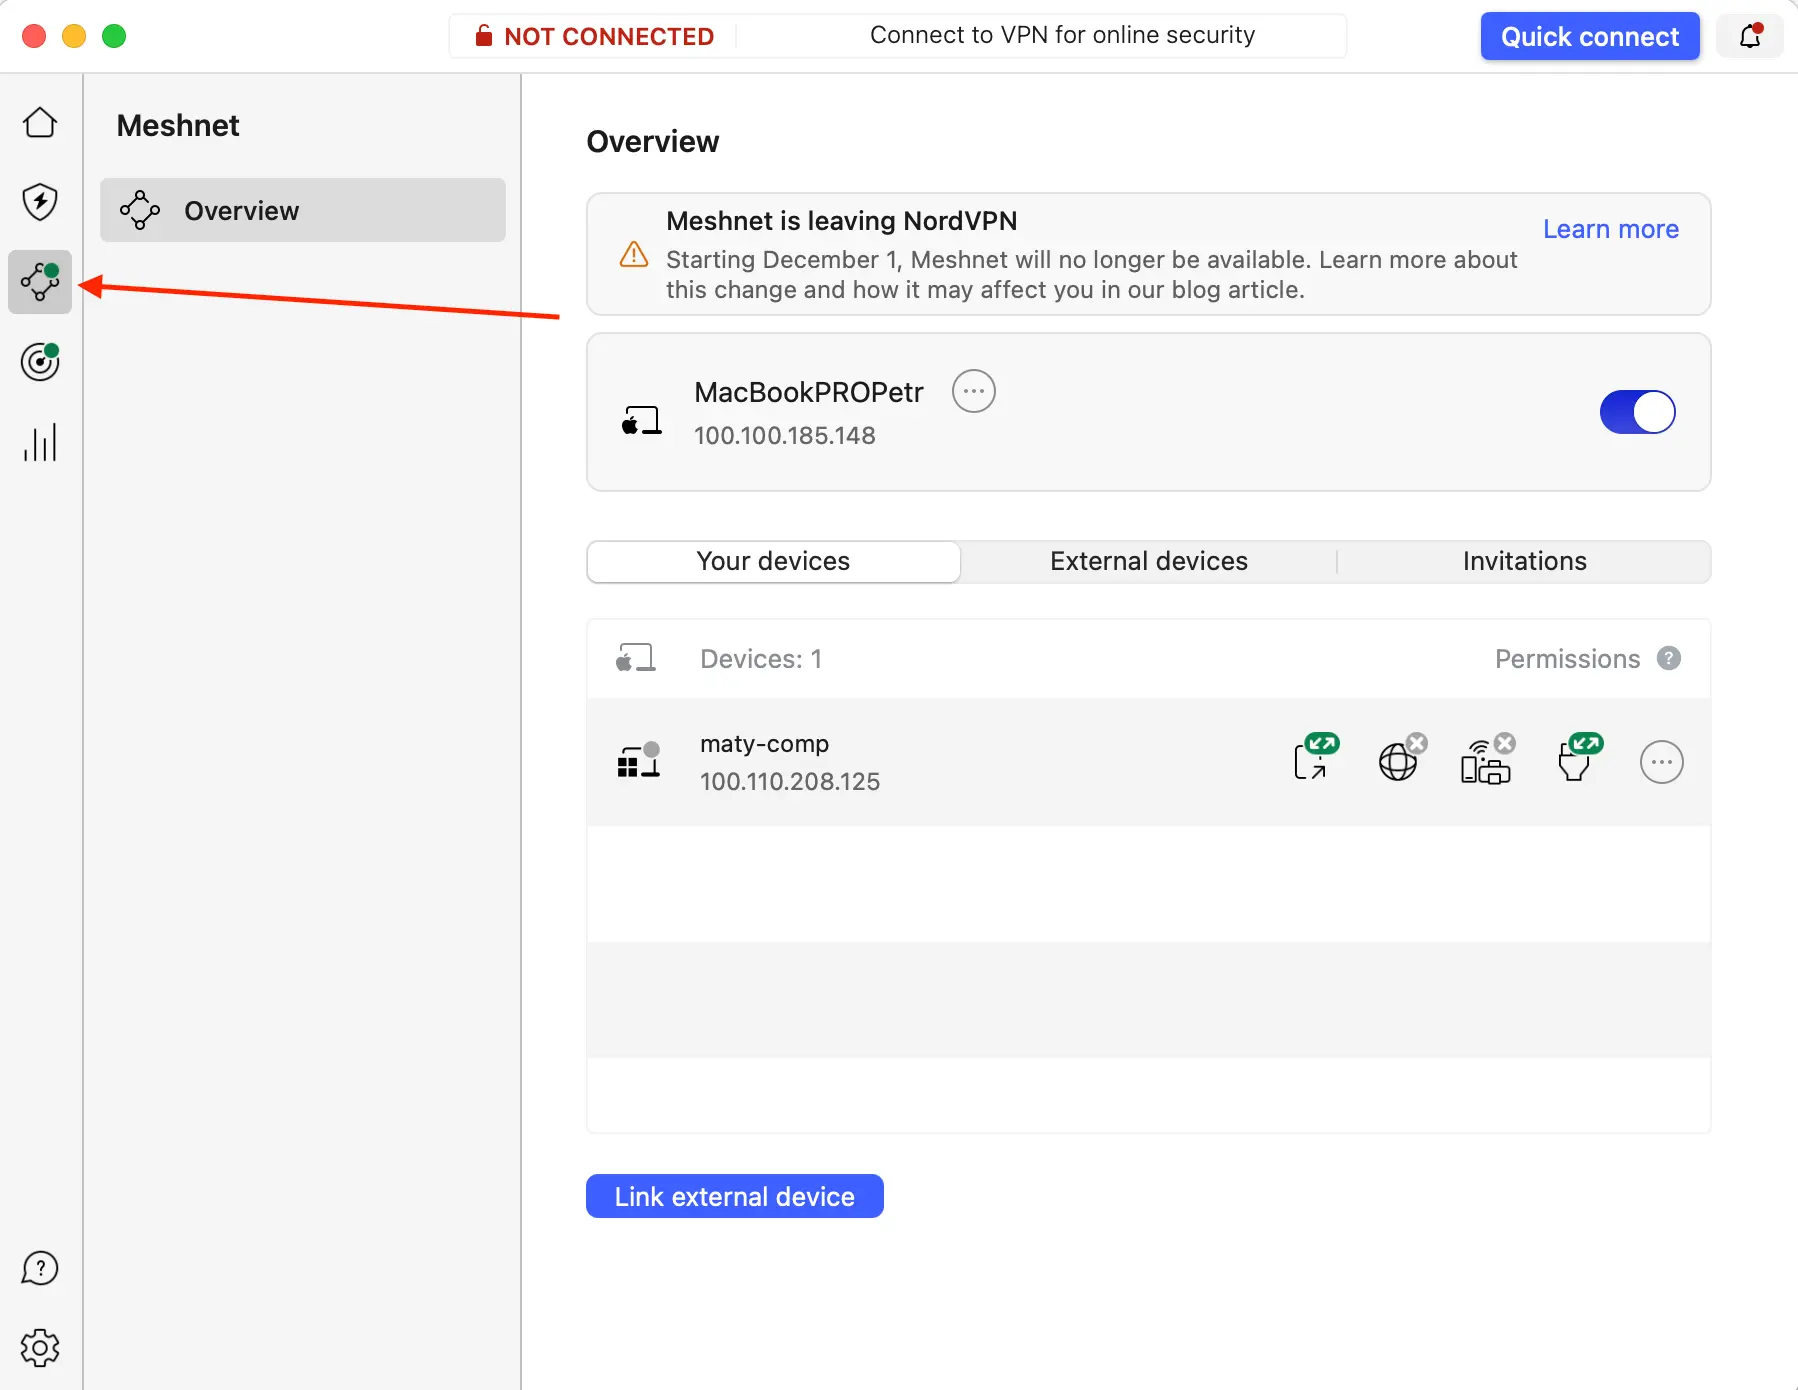Toggle local network access permission for maty-comp
This screenshot has width=1798, height=1390.
click(x=1486, y=761)
